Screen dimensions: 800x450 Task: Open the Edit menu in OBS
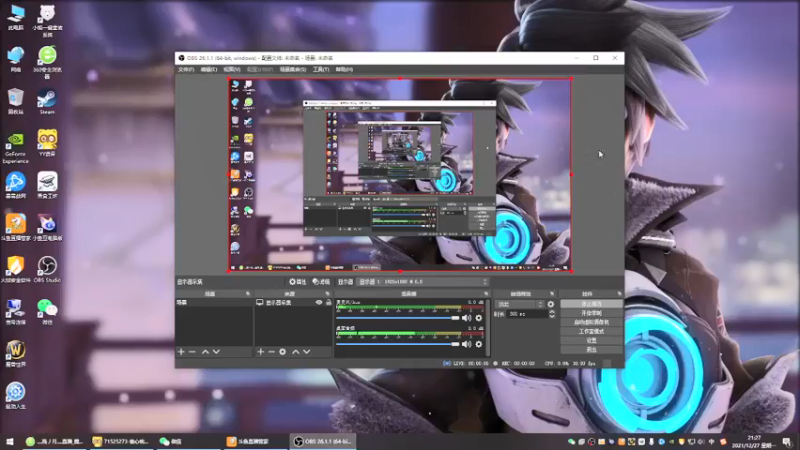[x=209, y=69]
